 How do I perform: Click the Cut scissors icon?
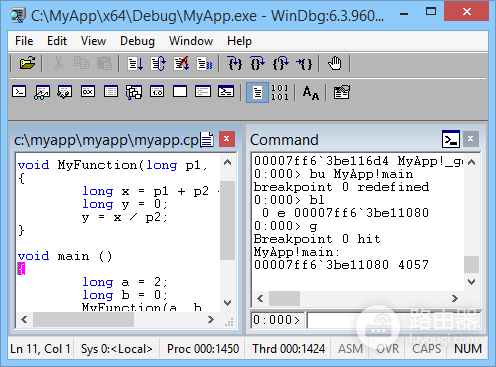pyautogui.click(x=58, y=63)
